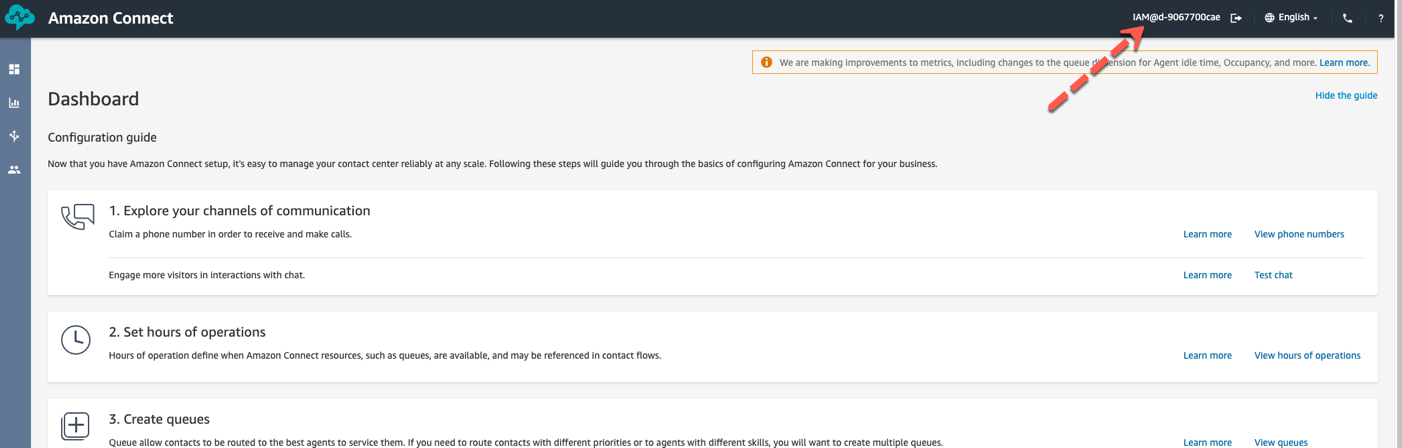Click the Amazon Connect title text
The image size is (1402, 448).
pyautogui.click(x=110, y=18)
